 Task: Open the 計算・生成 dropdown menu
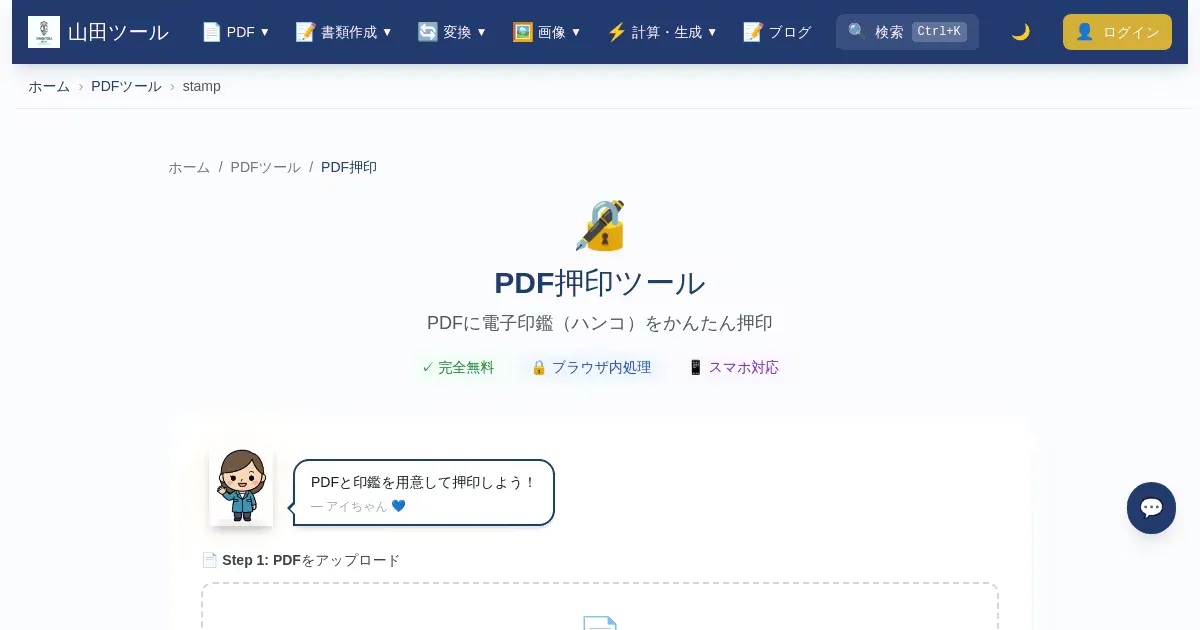point(712,32)
